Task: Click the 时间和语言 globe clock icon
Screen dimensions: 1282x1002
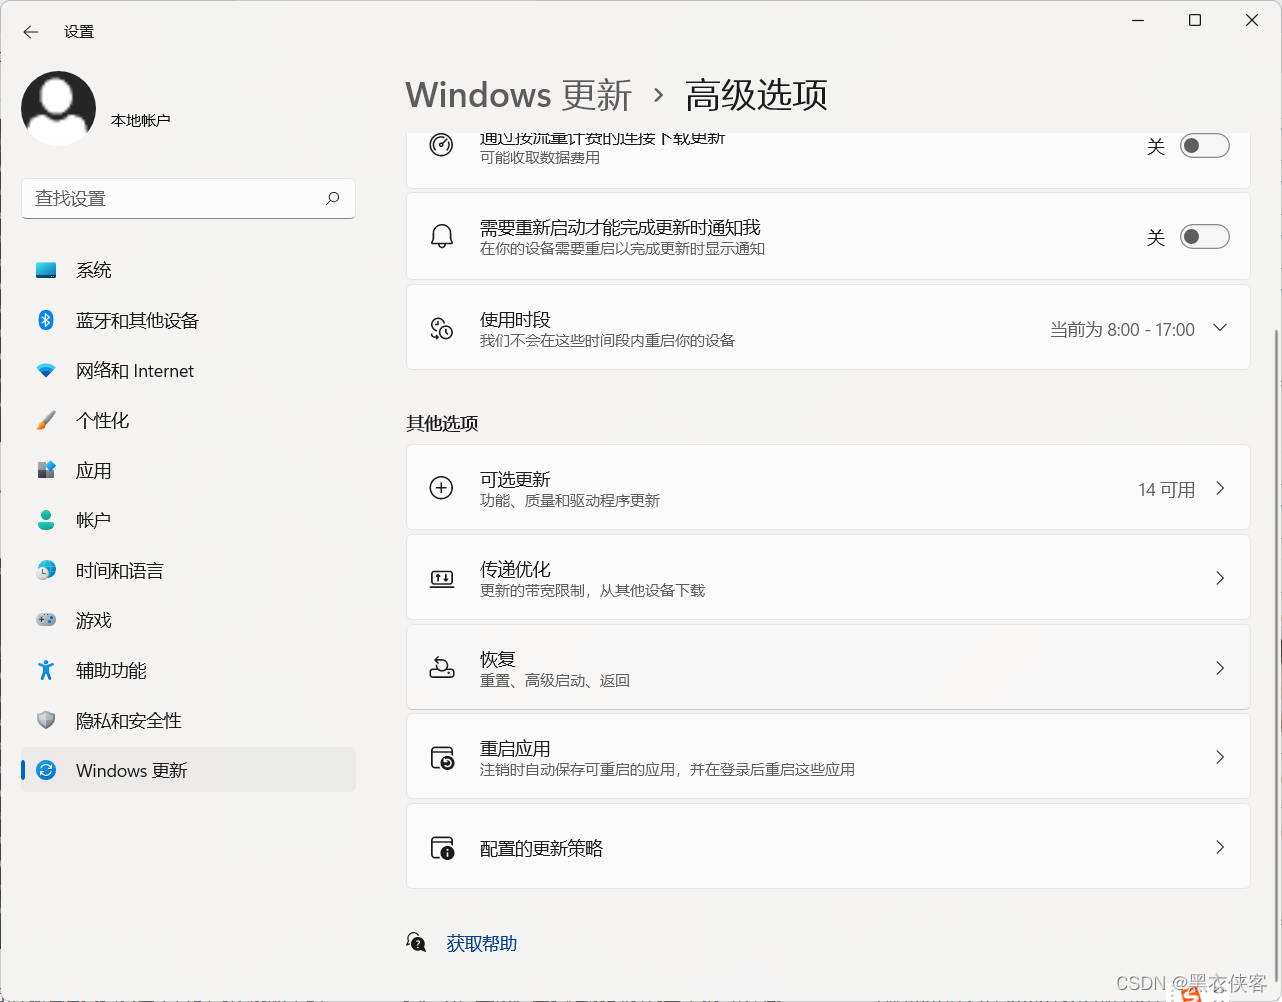Action: tap(46, 570)
